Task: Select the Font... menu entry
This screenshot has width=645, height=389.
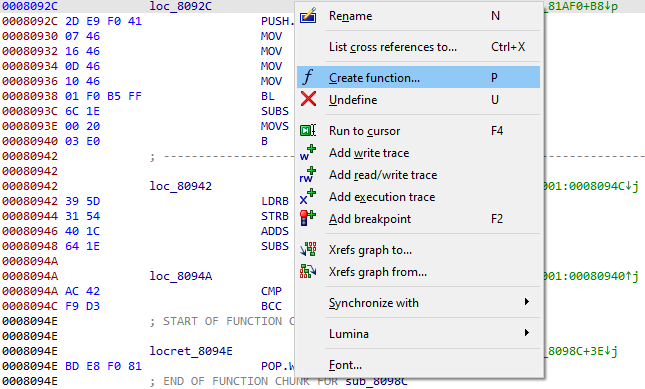Action: [x=418, y=365]
